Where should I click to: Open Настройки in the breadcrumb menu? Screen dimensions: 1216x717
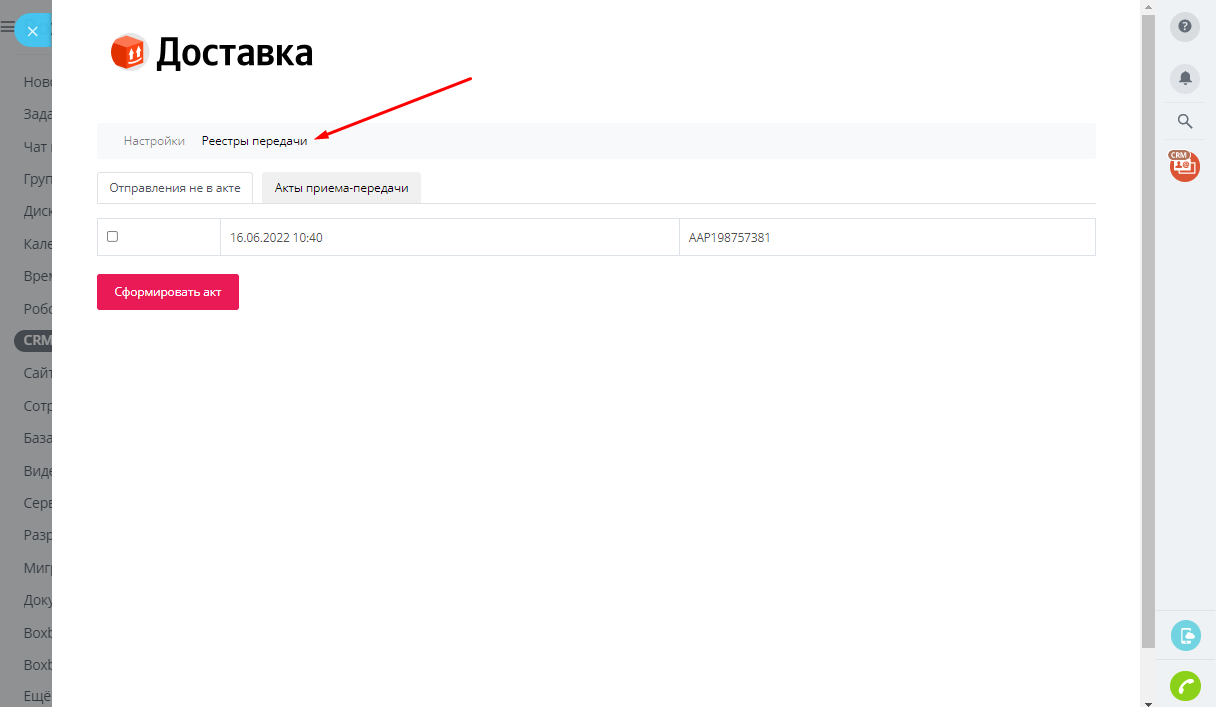[154, 141]
